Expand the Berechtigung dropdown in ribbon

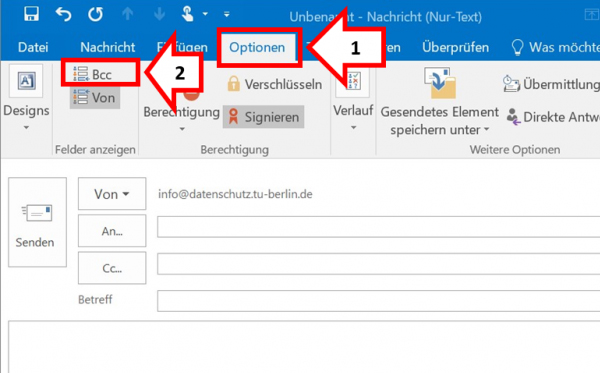(x=182, y=129)
